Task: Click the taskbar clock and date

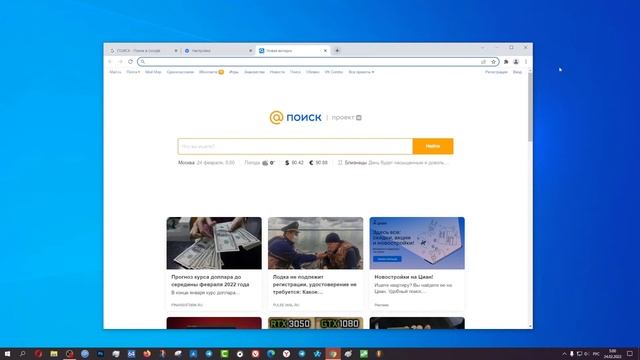Action: click(x=613, y=354)
